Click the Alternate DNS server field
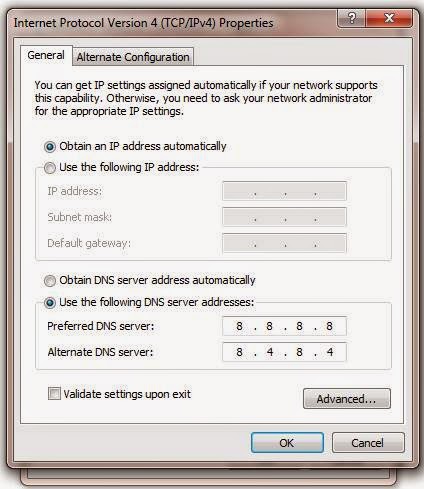The image size is (424, 489). pyautogui.click(x=284, y=352)
